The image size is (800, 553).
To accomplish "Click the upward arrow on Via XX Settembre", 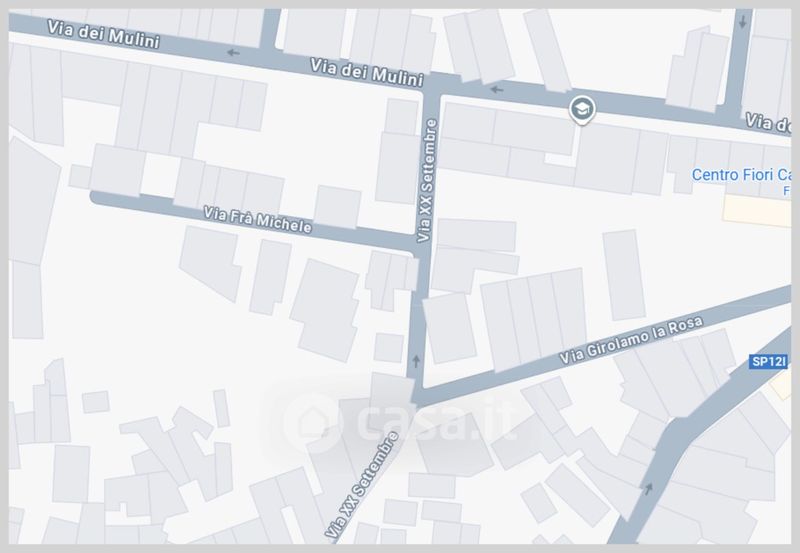I will (x=415, y=360).
